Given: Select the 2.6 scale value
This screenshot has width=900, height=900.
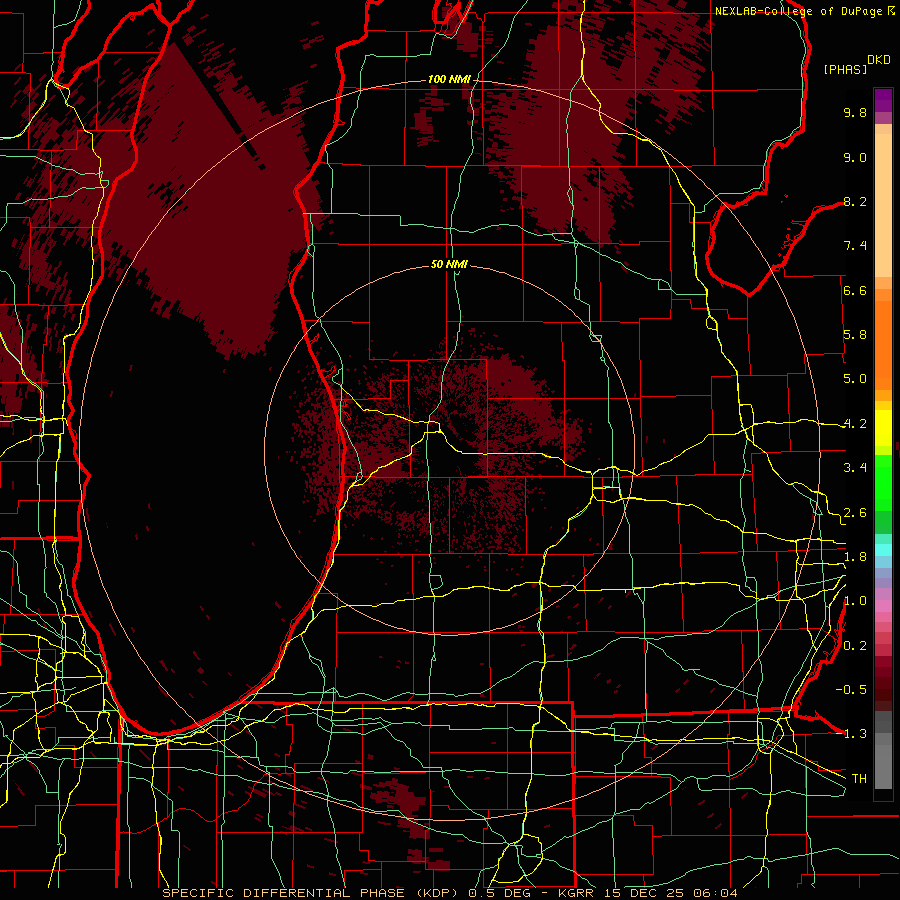Looking at the screenshot, I should (855, 513).
